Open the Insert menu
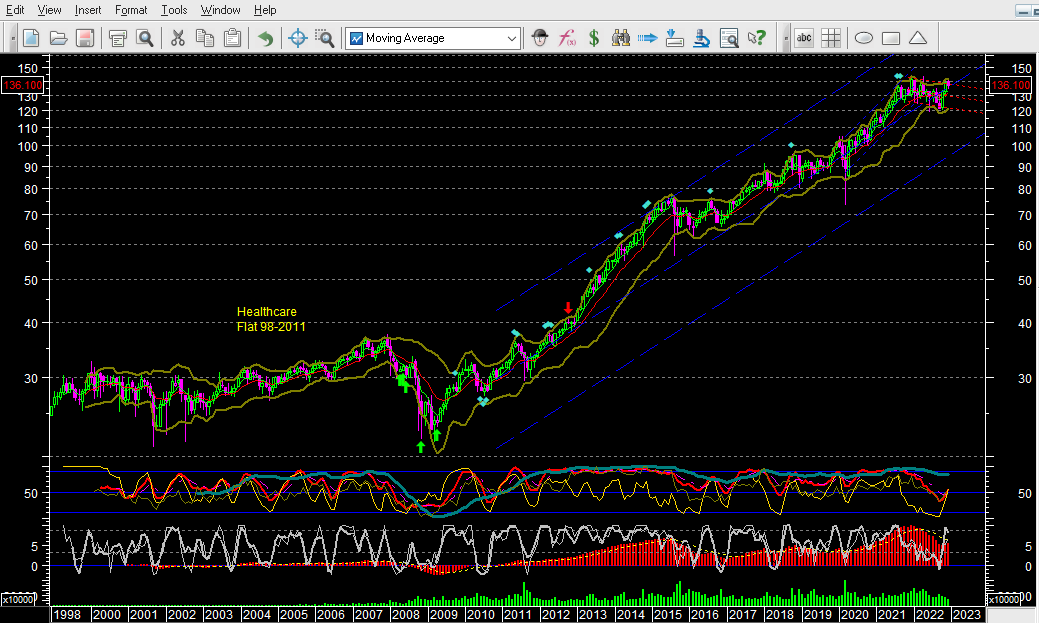Screen dimensions: 1039x623 (88, 10)
